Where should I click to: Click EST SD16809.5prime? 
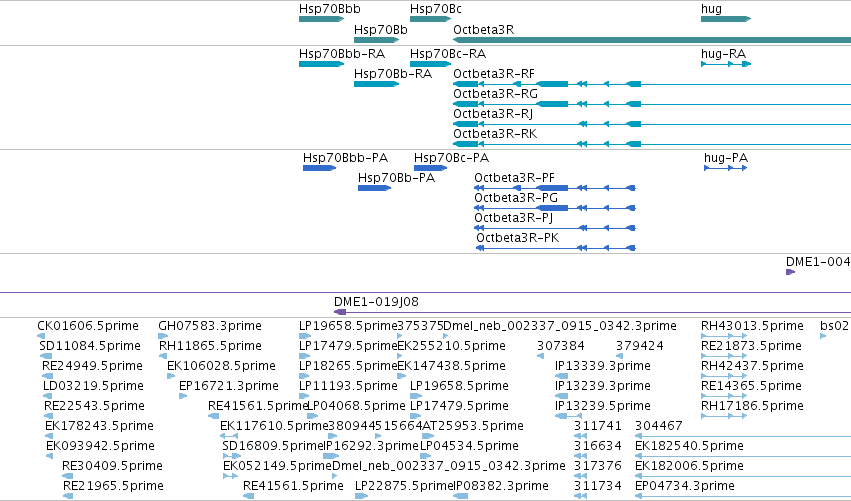(273, 446)
